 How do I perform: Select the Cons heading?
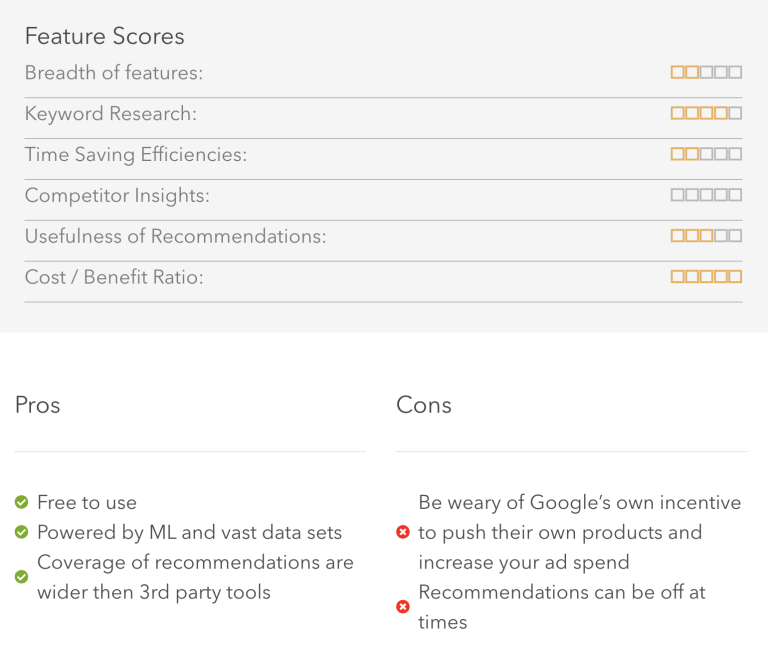click(424, 405)
